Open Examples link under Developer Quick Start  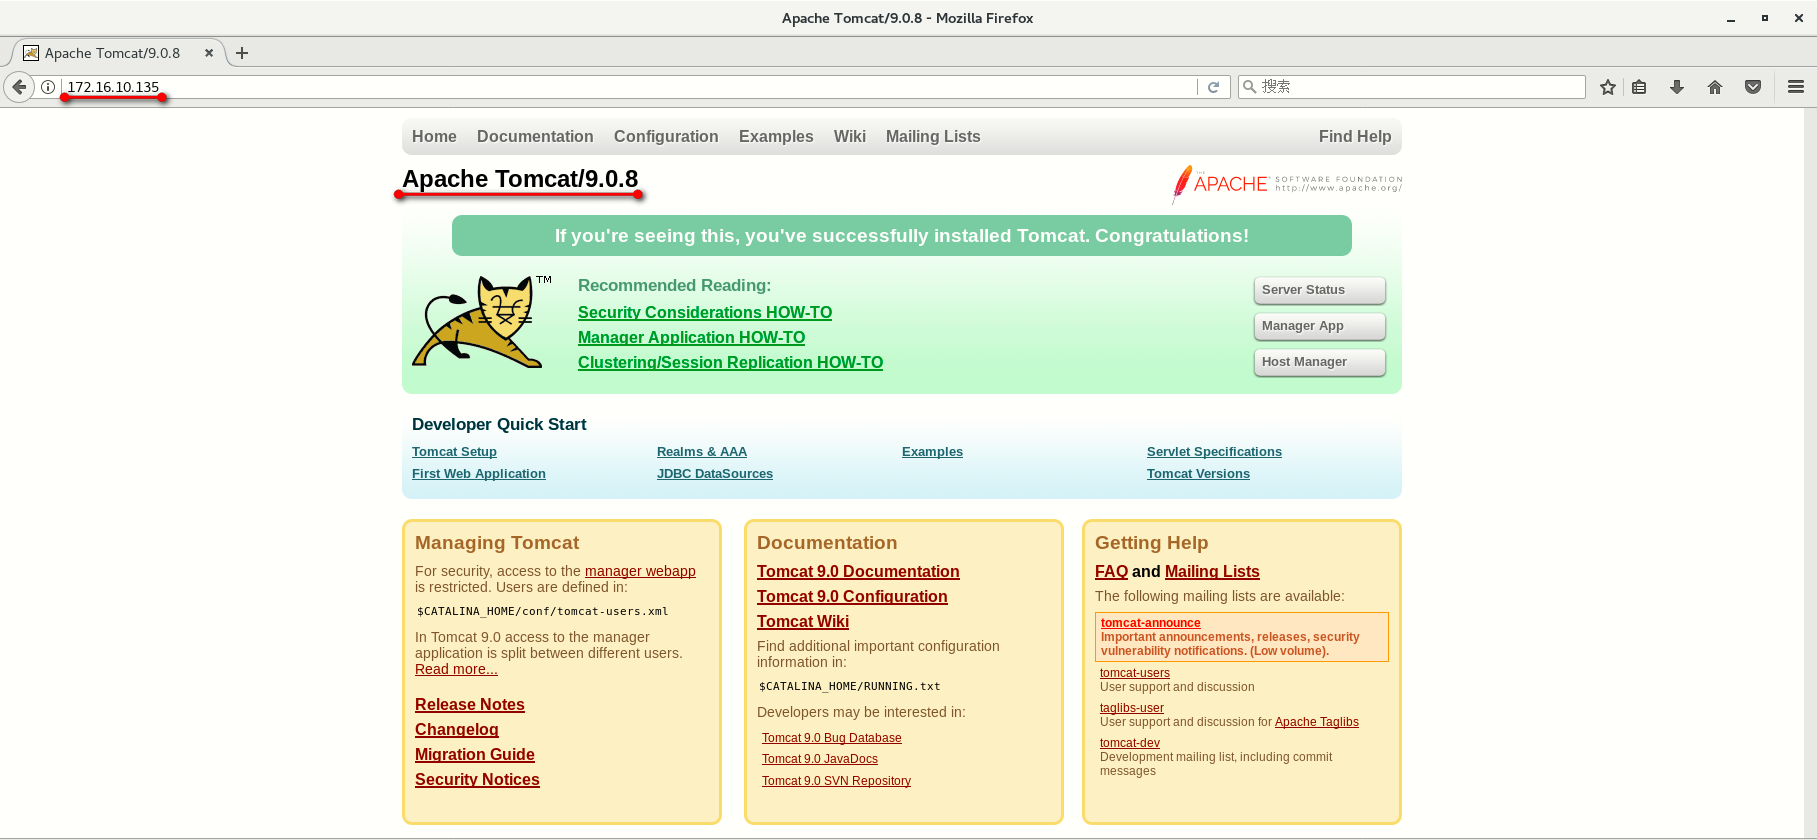(932, 452)
